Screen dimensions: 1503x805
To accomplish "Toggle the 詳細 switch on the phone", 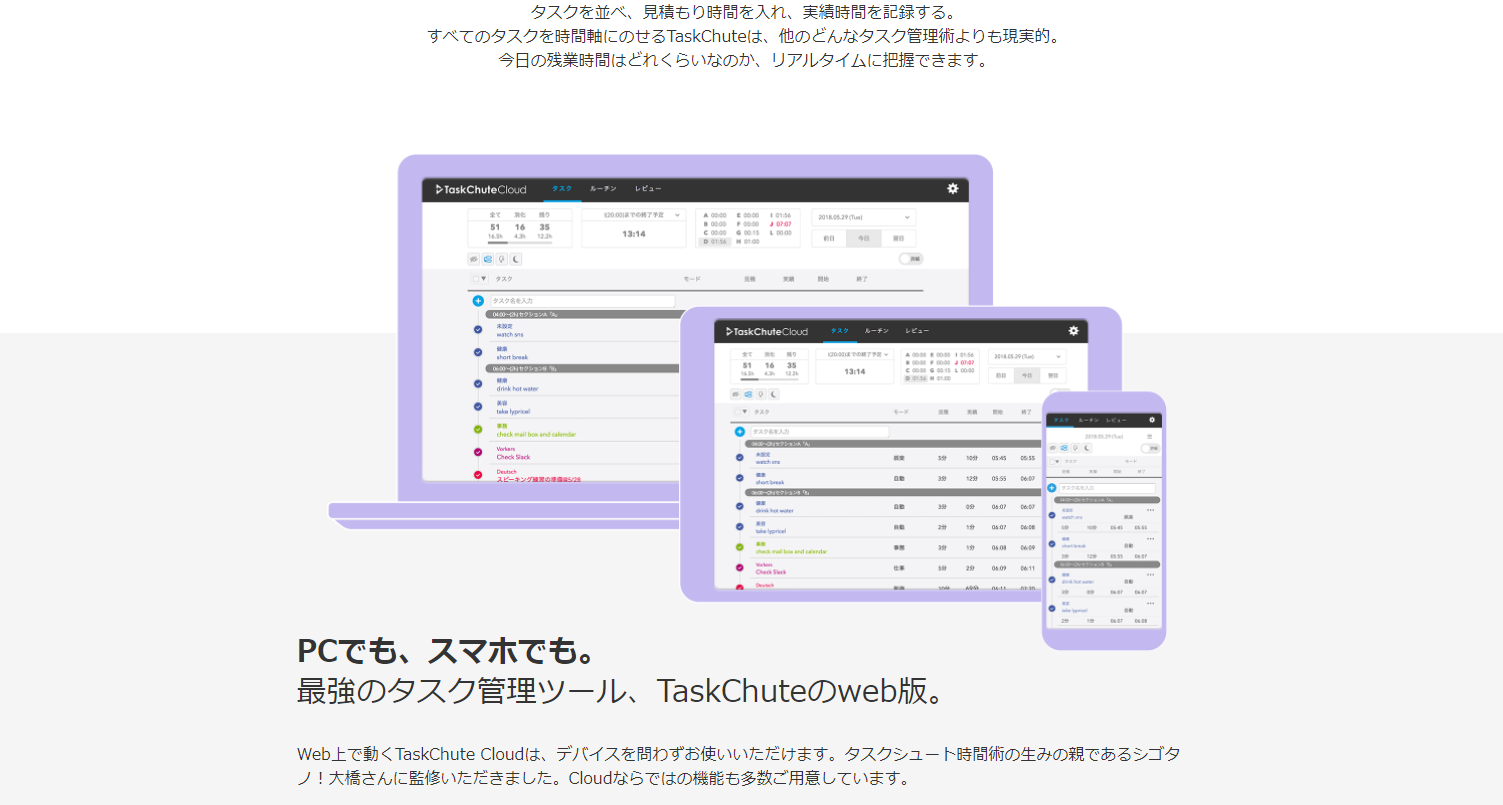I will click(x=1150, y=448).
